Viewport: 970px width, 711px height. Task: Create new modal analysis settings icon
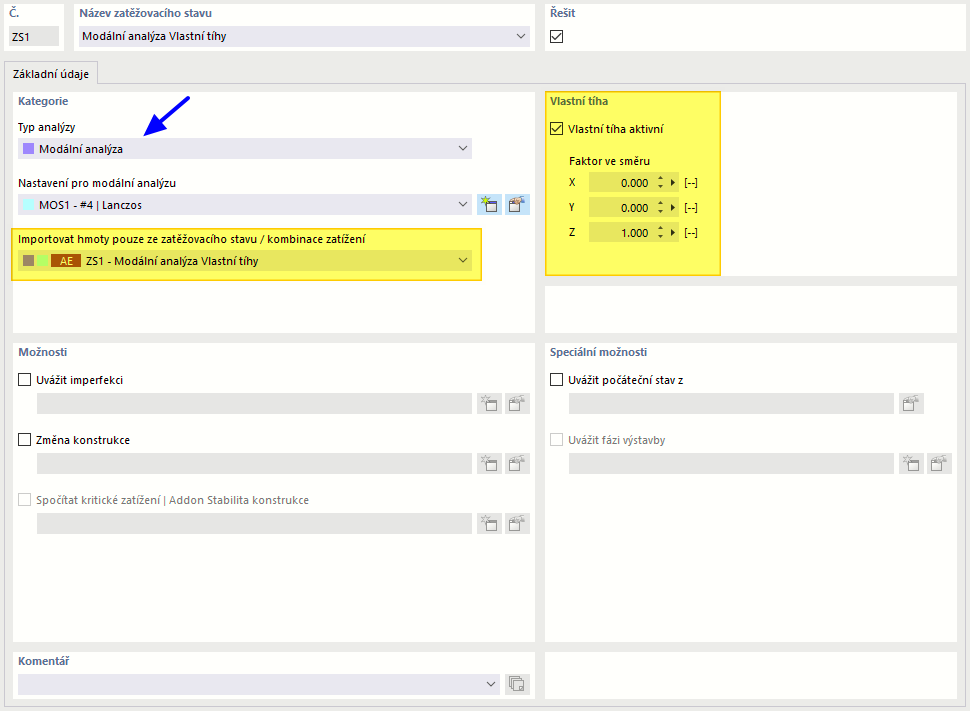(489, 205)
